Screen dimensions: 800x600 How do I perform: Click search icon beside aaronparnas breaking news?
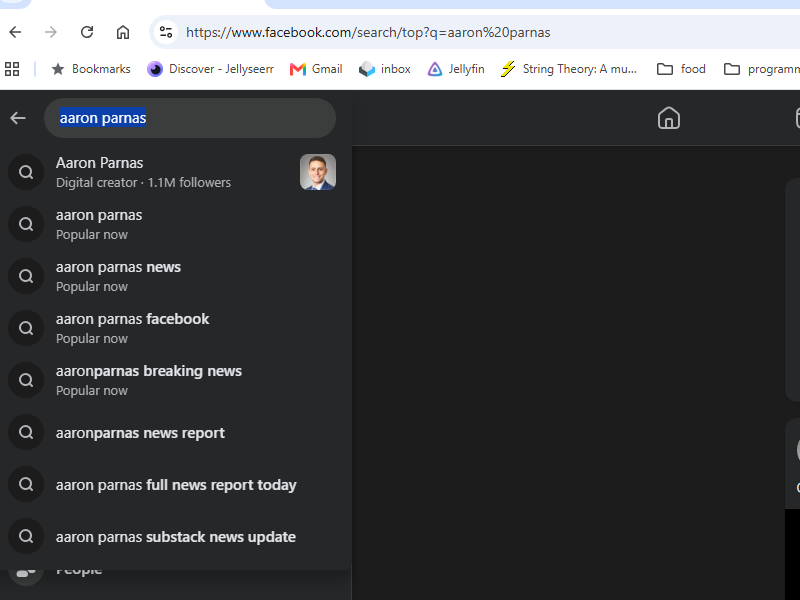(26, 380)
